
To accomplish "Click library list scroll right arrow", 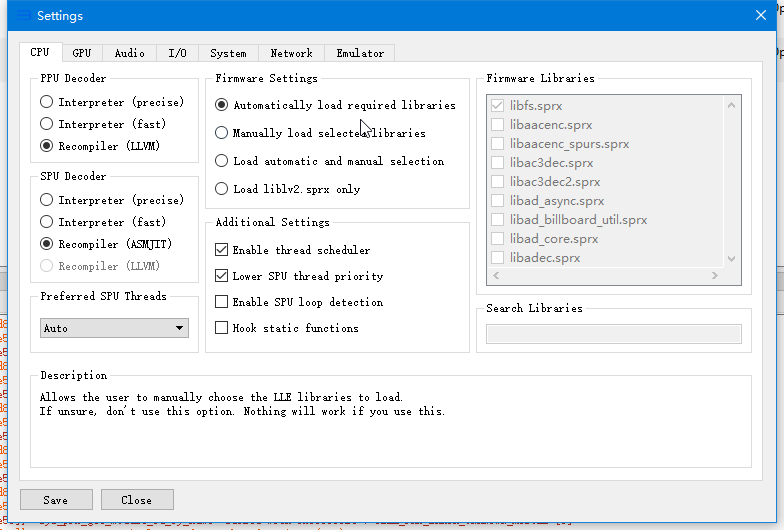I will (x=715, y=276).
